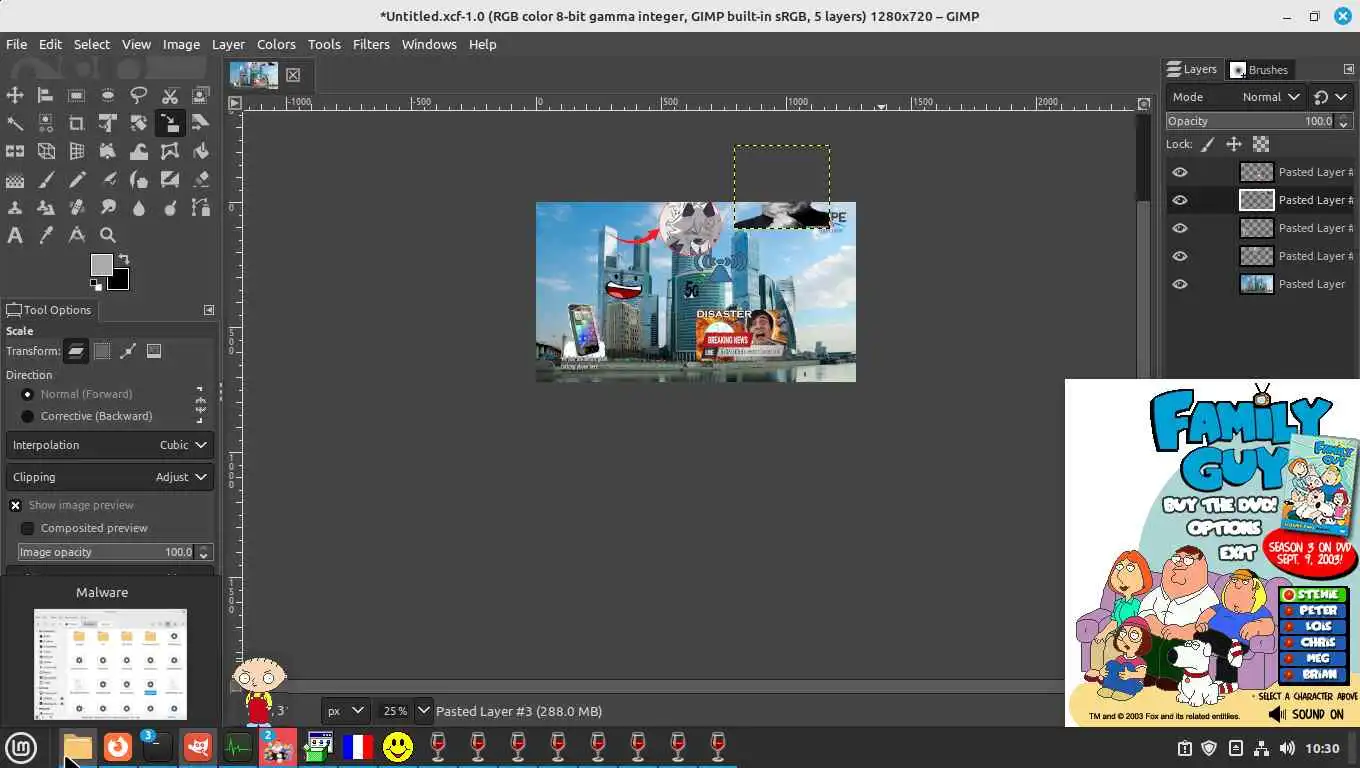
Task: Set Transform target to layer
Action: coord(76,351)
